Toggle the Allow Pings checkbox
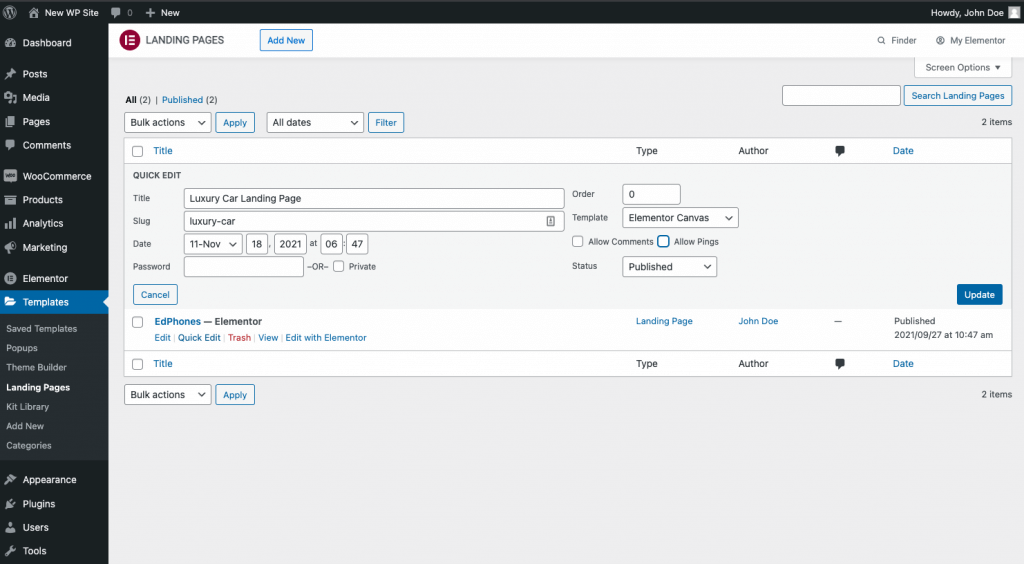The width and height of the screenshot is (1024, 564). point(663,242)
